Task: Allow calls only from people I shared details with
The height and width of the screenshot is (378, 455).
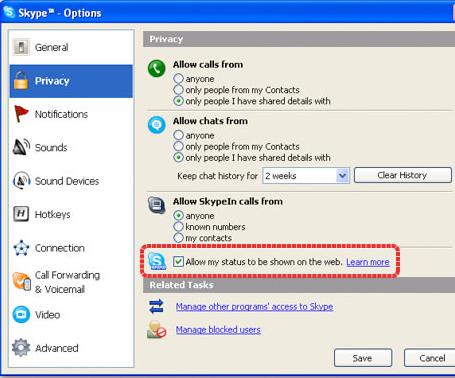Action: click(178, 101)
